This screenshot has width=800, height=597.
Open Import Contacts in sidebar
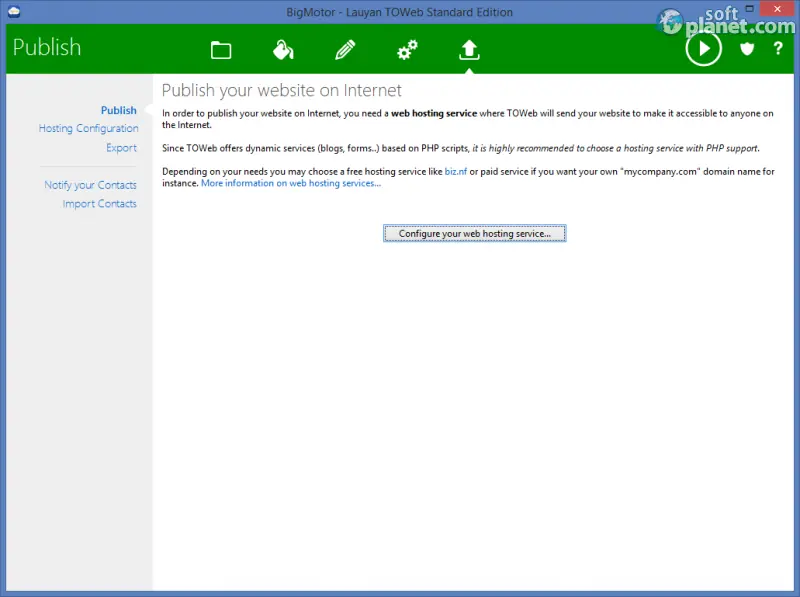click(99, 204)
